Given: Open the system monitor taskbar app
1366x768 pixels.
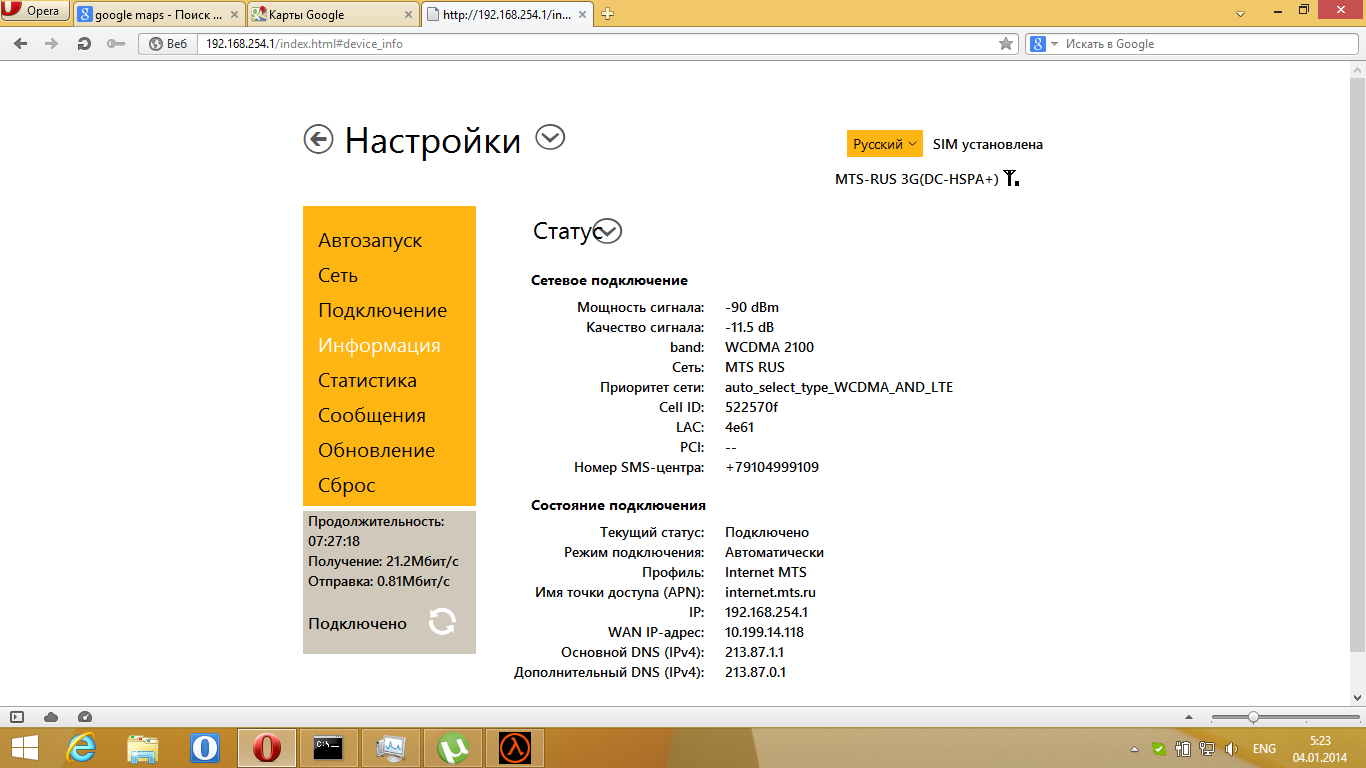Looking at the screenshot, I should (x=391, y=748).
